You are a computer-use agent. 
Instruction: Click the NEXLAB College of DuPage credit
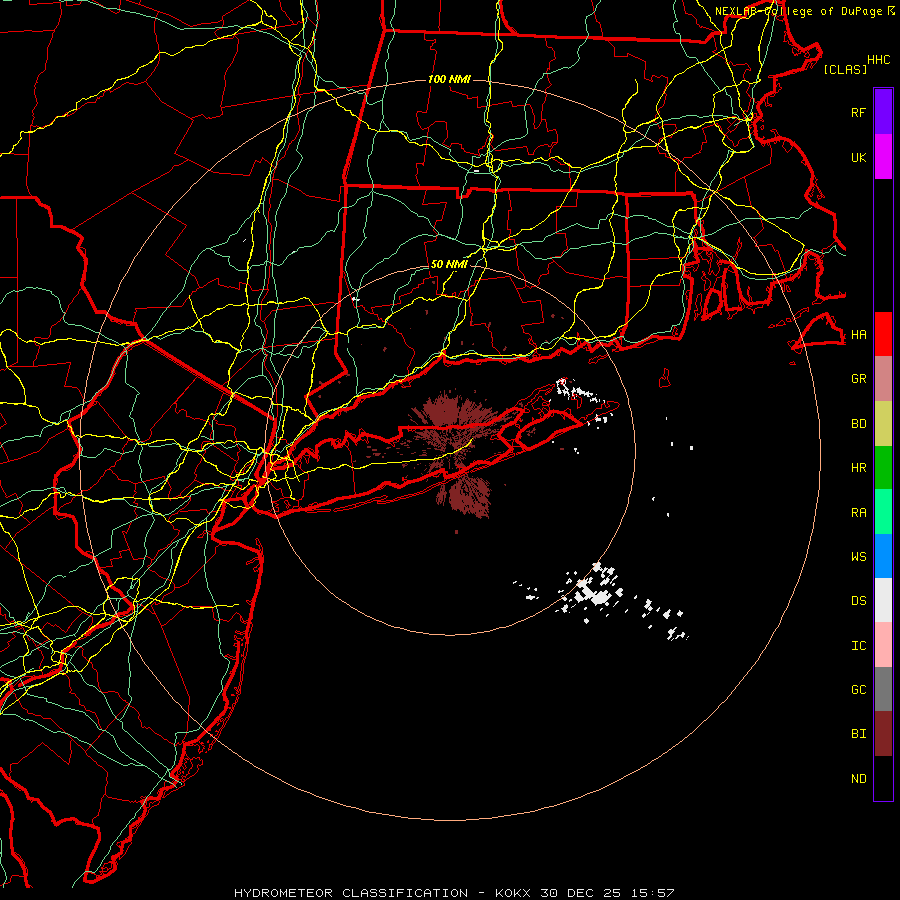tap(805, 11)
